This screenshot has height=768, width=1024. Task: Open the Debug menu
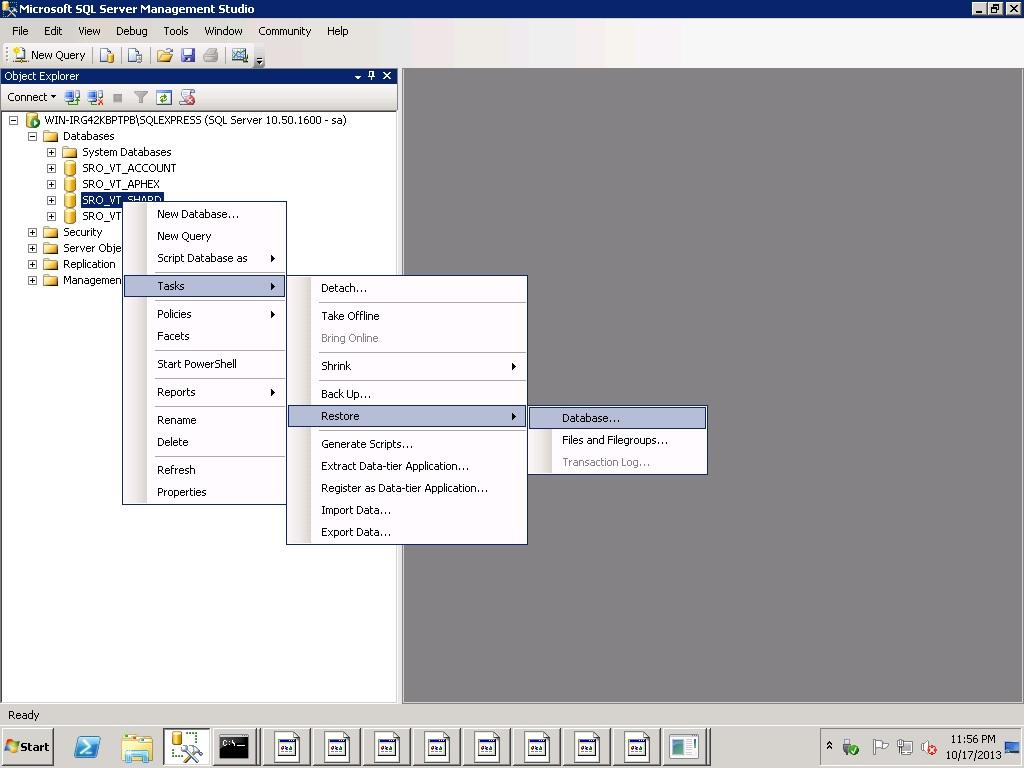[x=132, y=31]
